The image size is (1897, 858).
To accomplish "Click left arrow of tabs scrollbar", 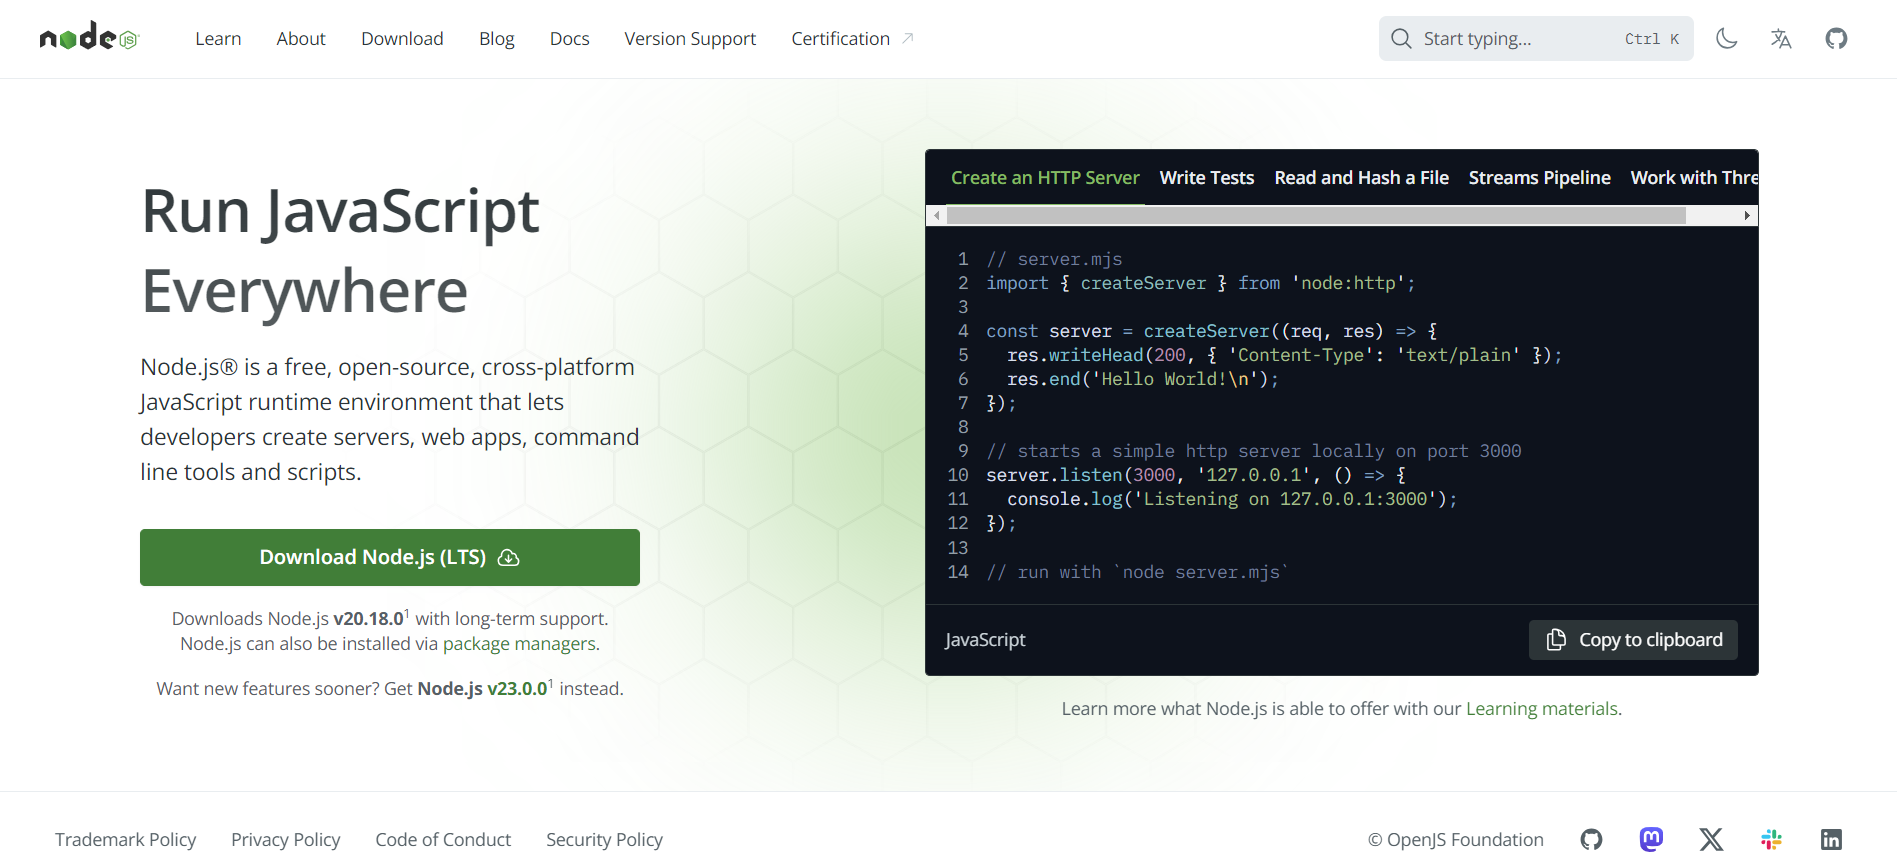I will [x=936, y=215].
